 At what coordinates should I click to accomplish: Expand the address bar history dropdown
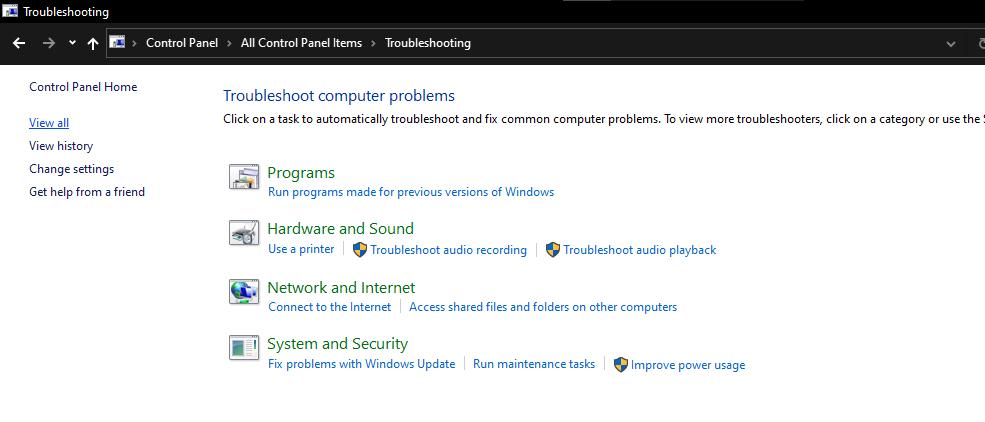tap(950, 43)
